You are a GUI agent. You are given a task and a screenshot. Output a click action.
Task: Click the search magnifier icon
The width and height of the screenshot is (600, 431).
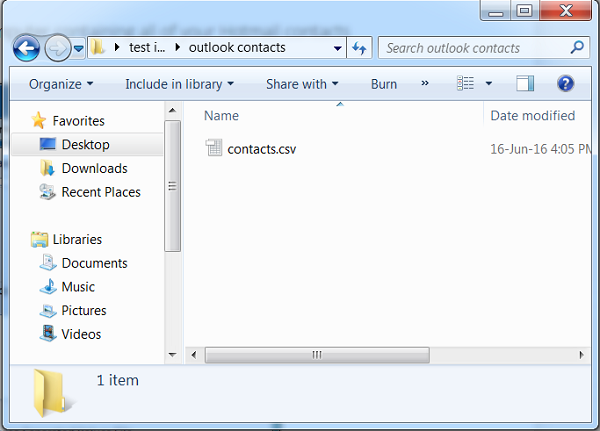point(577,47)
